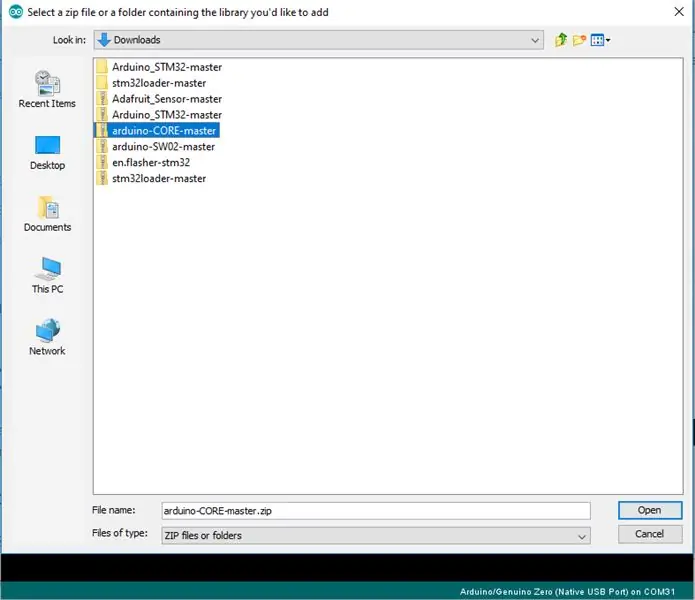Select the arduino-CORE-master zip icon

point(102,131)
